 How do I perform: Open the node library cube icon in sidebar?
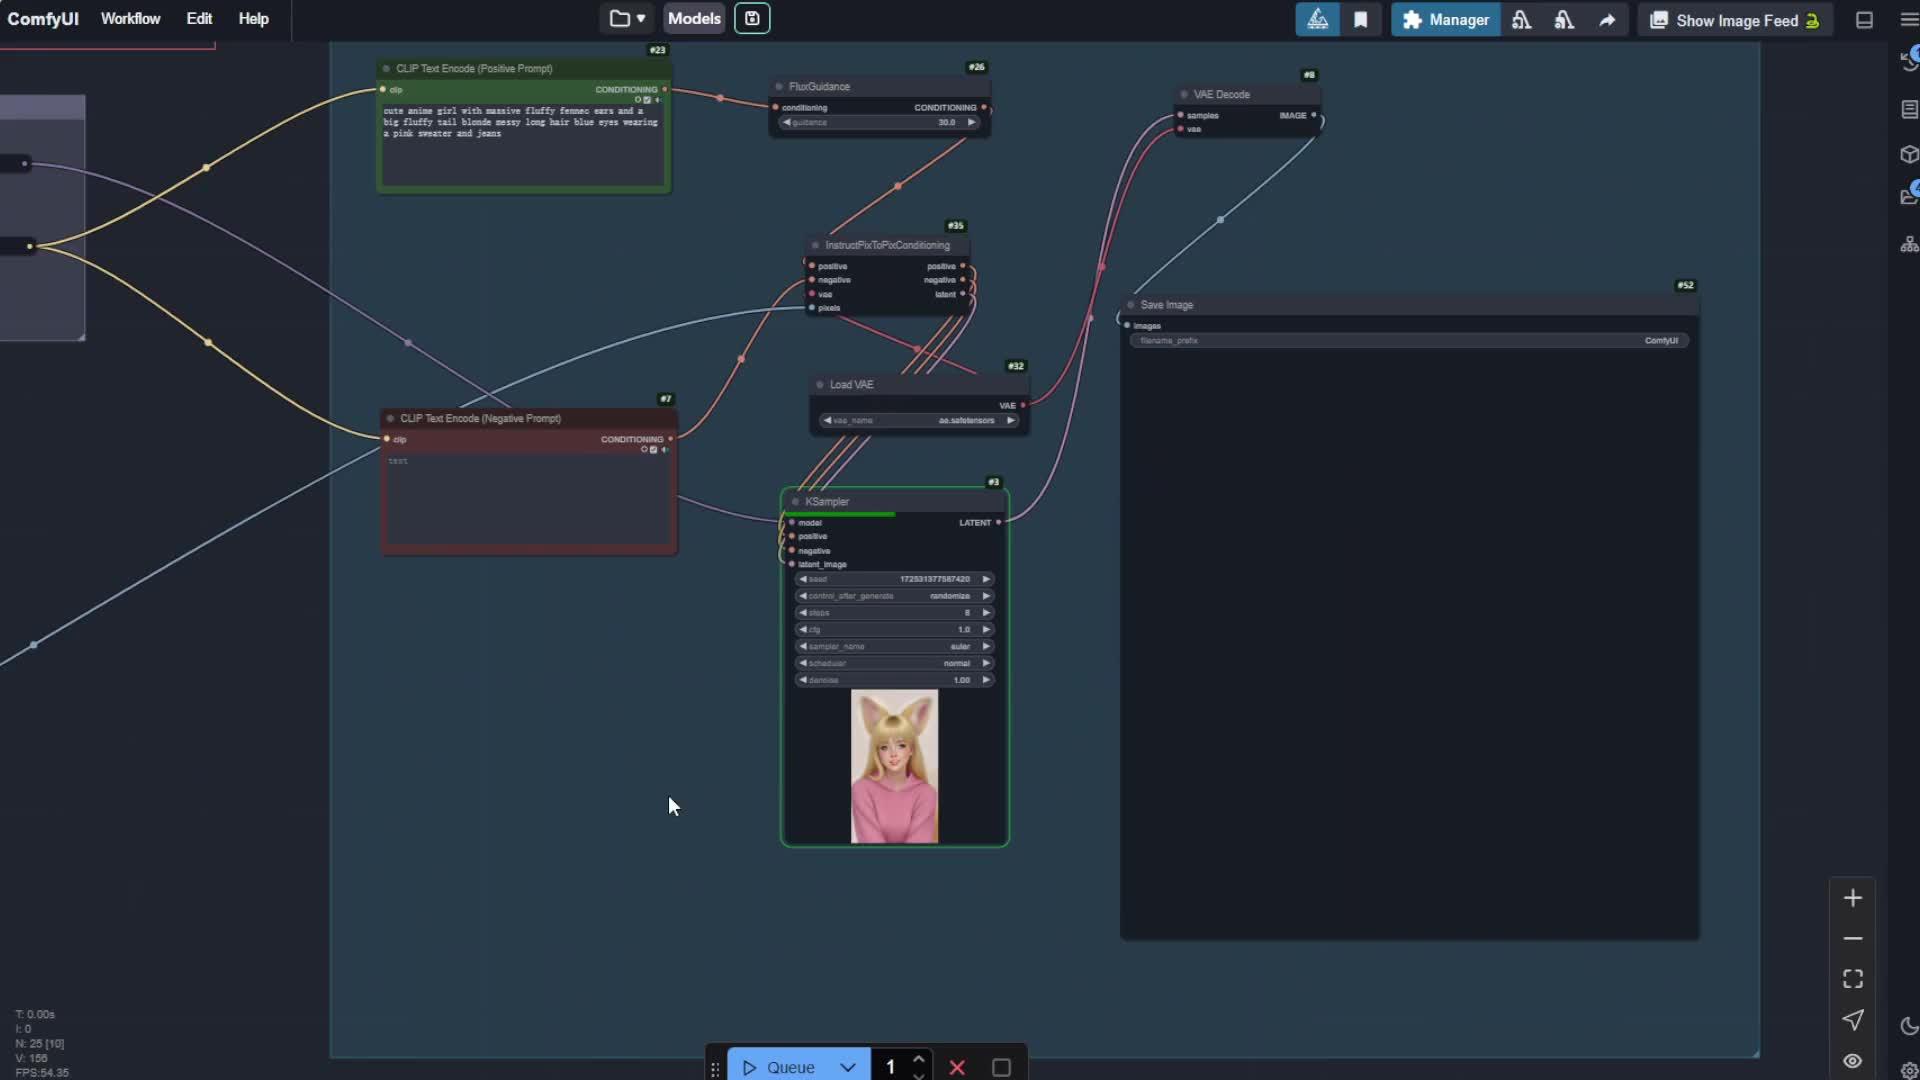pos(1911,155)
